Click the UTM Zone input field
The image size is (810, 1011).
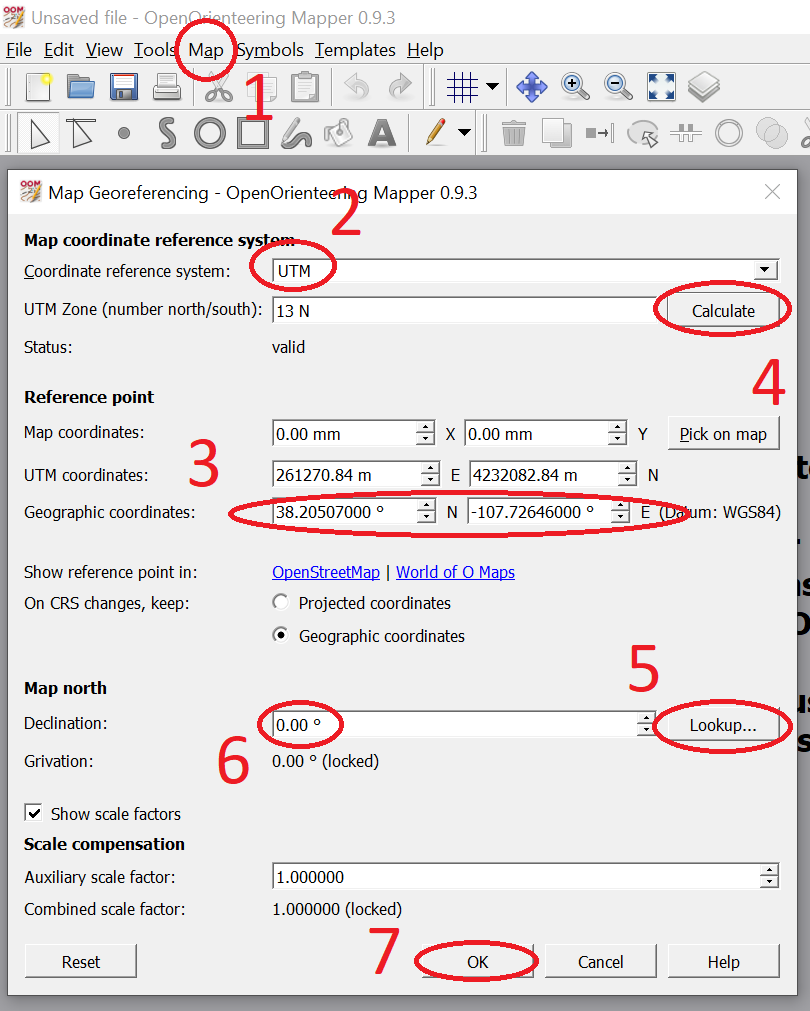[460, 311]
